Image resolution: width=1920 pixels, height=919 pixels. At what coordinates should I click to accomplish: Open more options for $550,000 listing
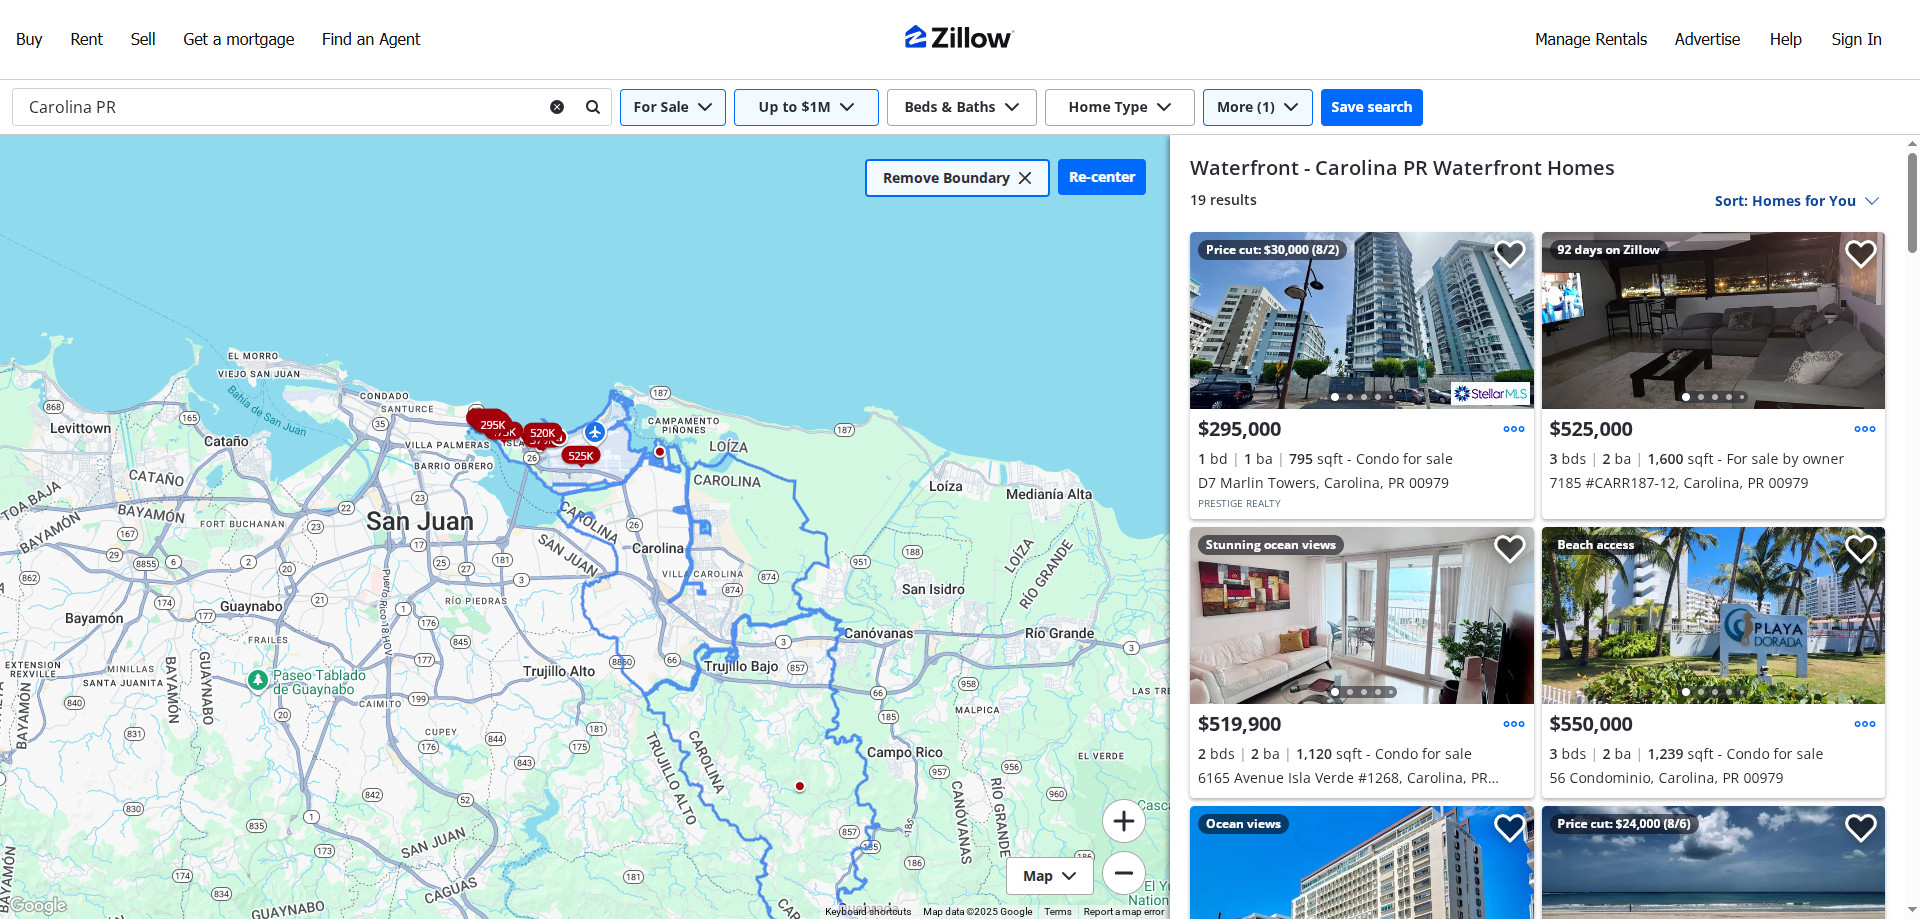[1865, 724]
